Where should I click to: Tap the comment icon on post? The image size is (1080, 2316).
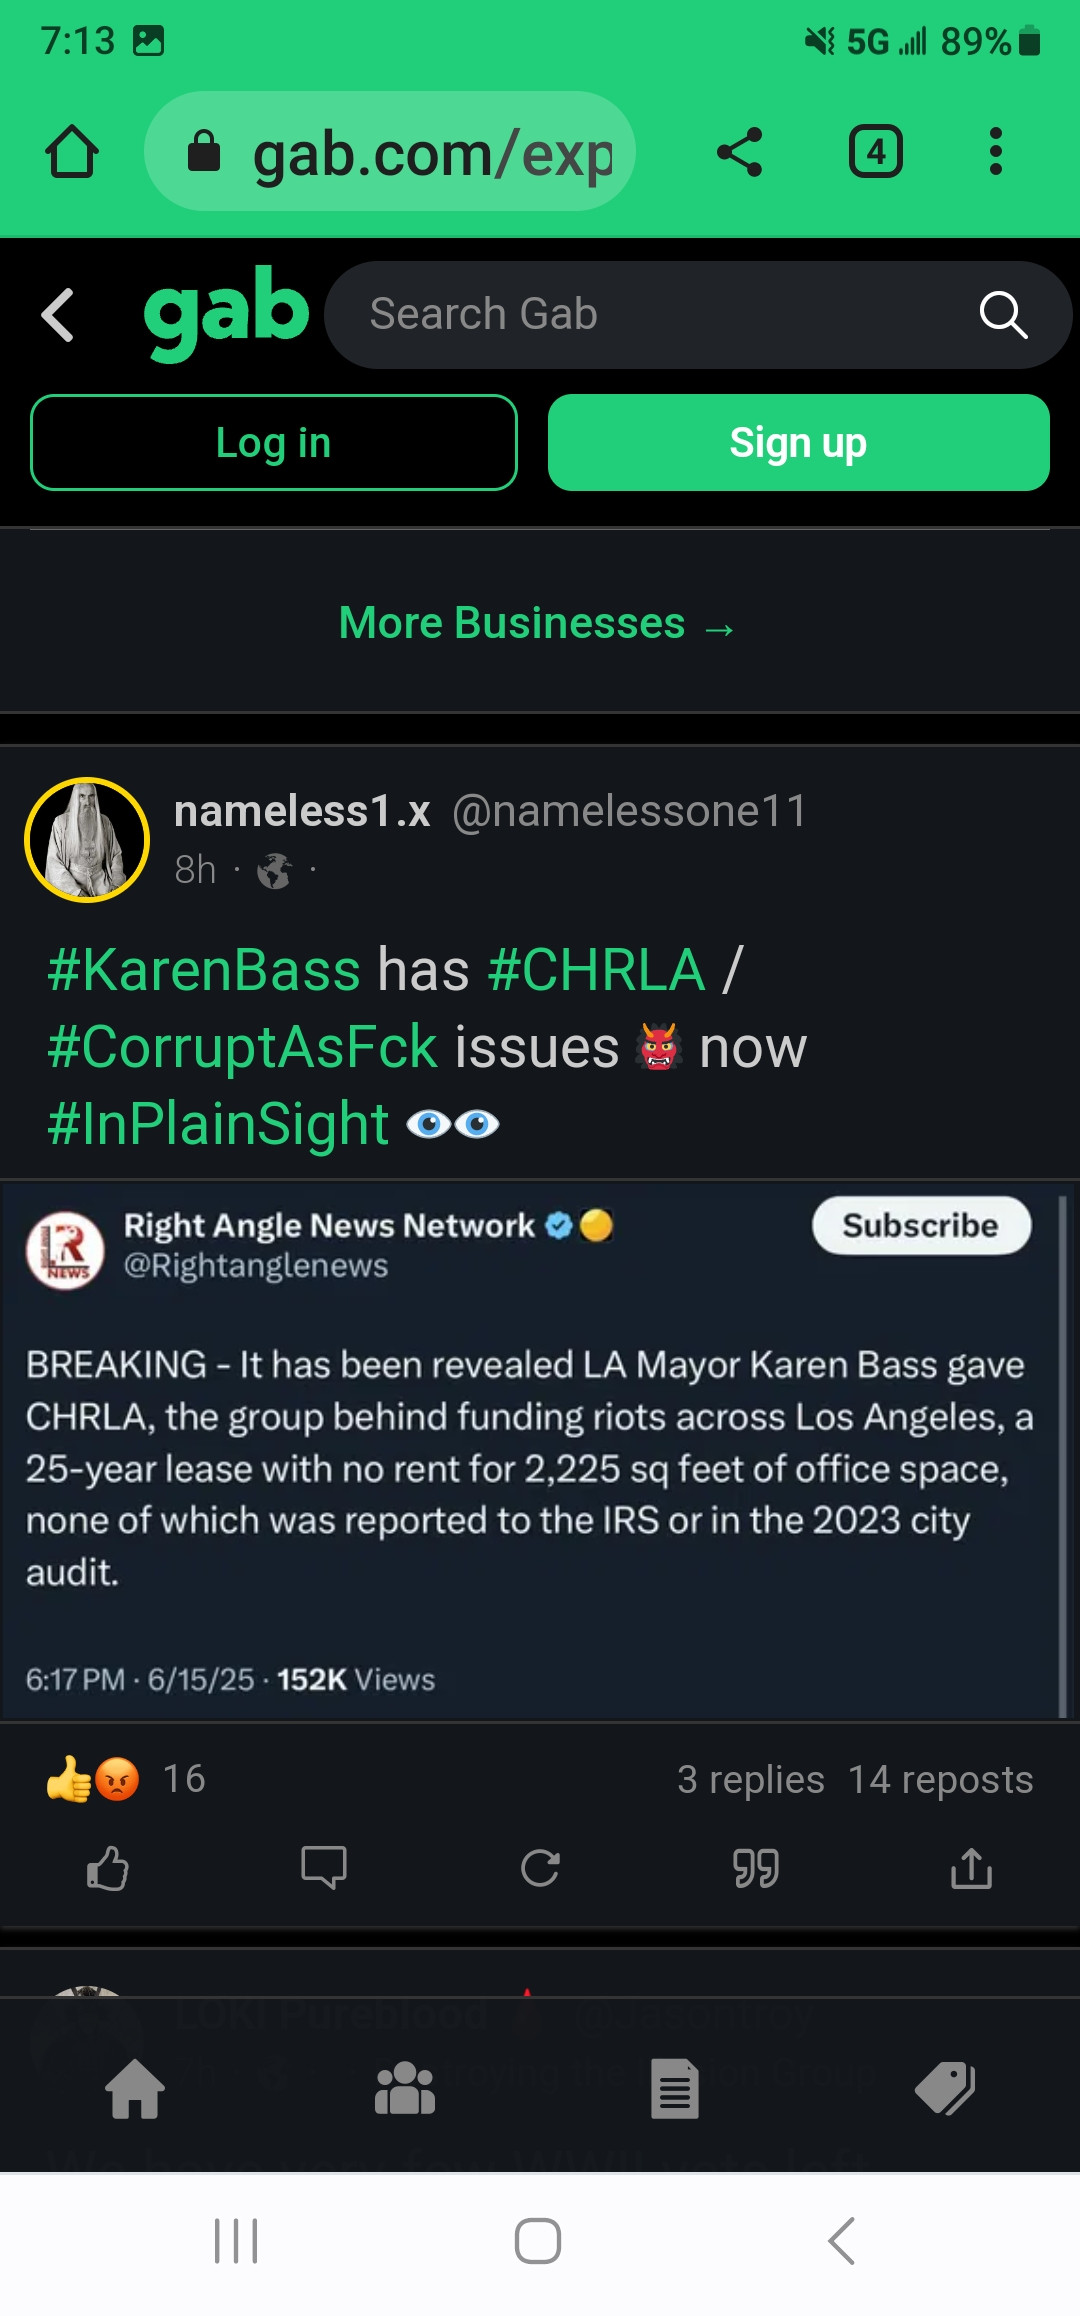pos(324,1868)
